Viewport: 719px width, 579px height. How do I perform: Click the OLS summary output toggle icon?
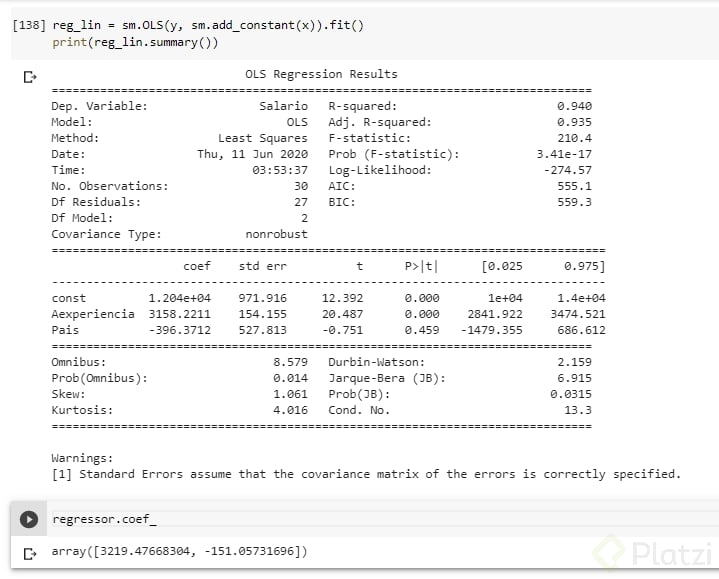click(x=30, y=76)
